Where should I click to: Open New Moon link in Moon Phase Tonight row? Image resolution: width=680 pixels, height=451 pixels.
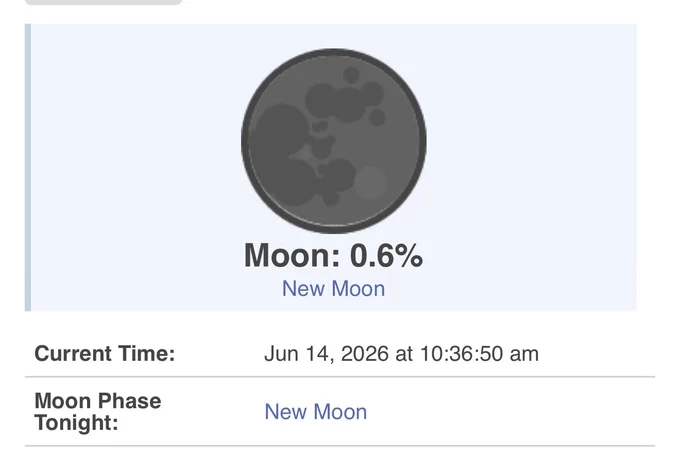[316, 412]
